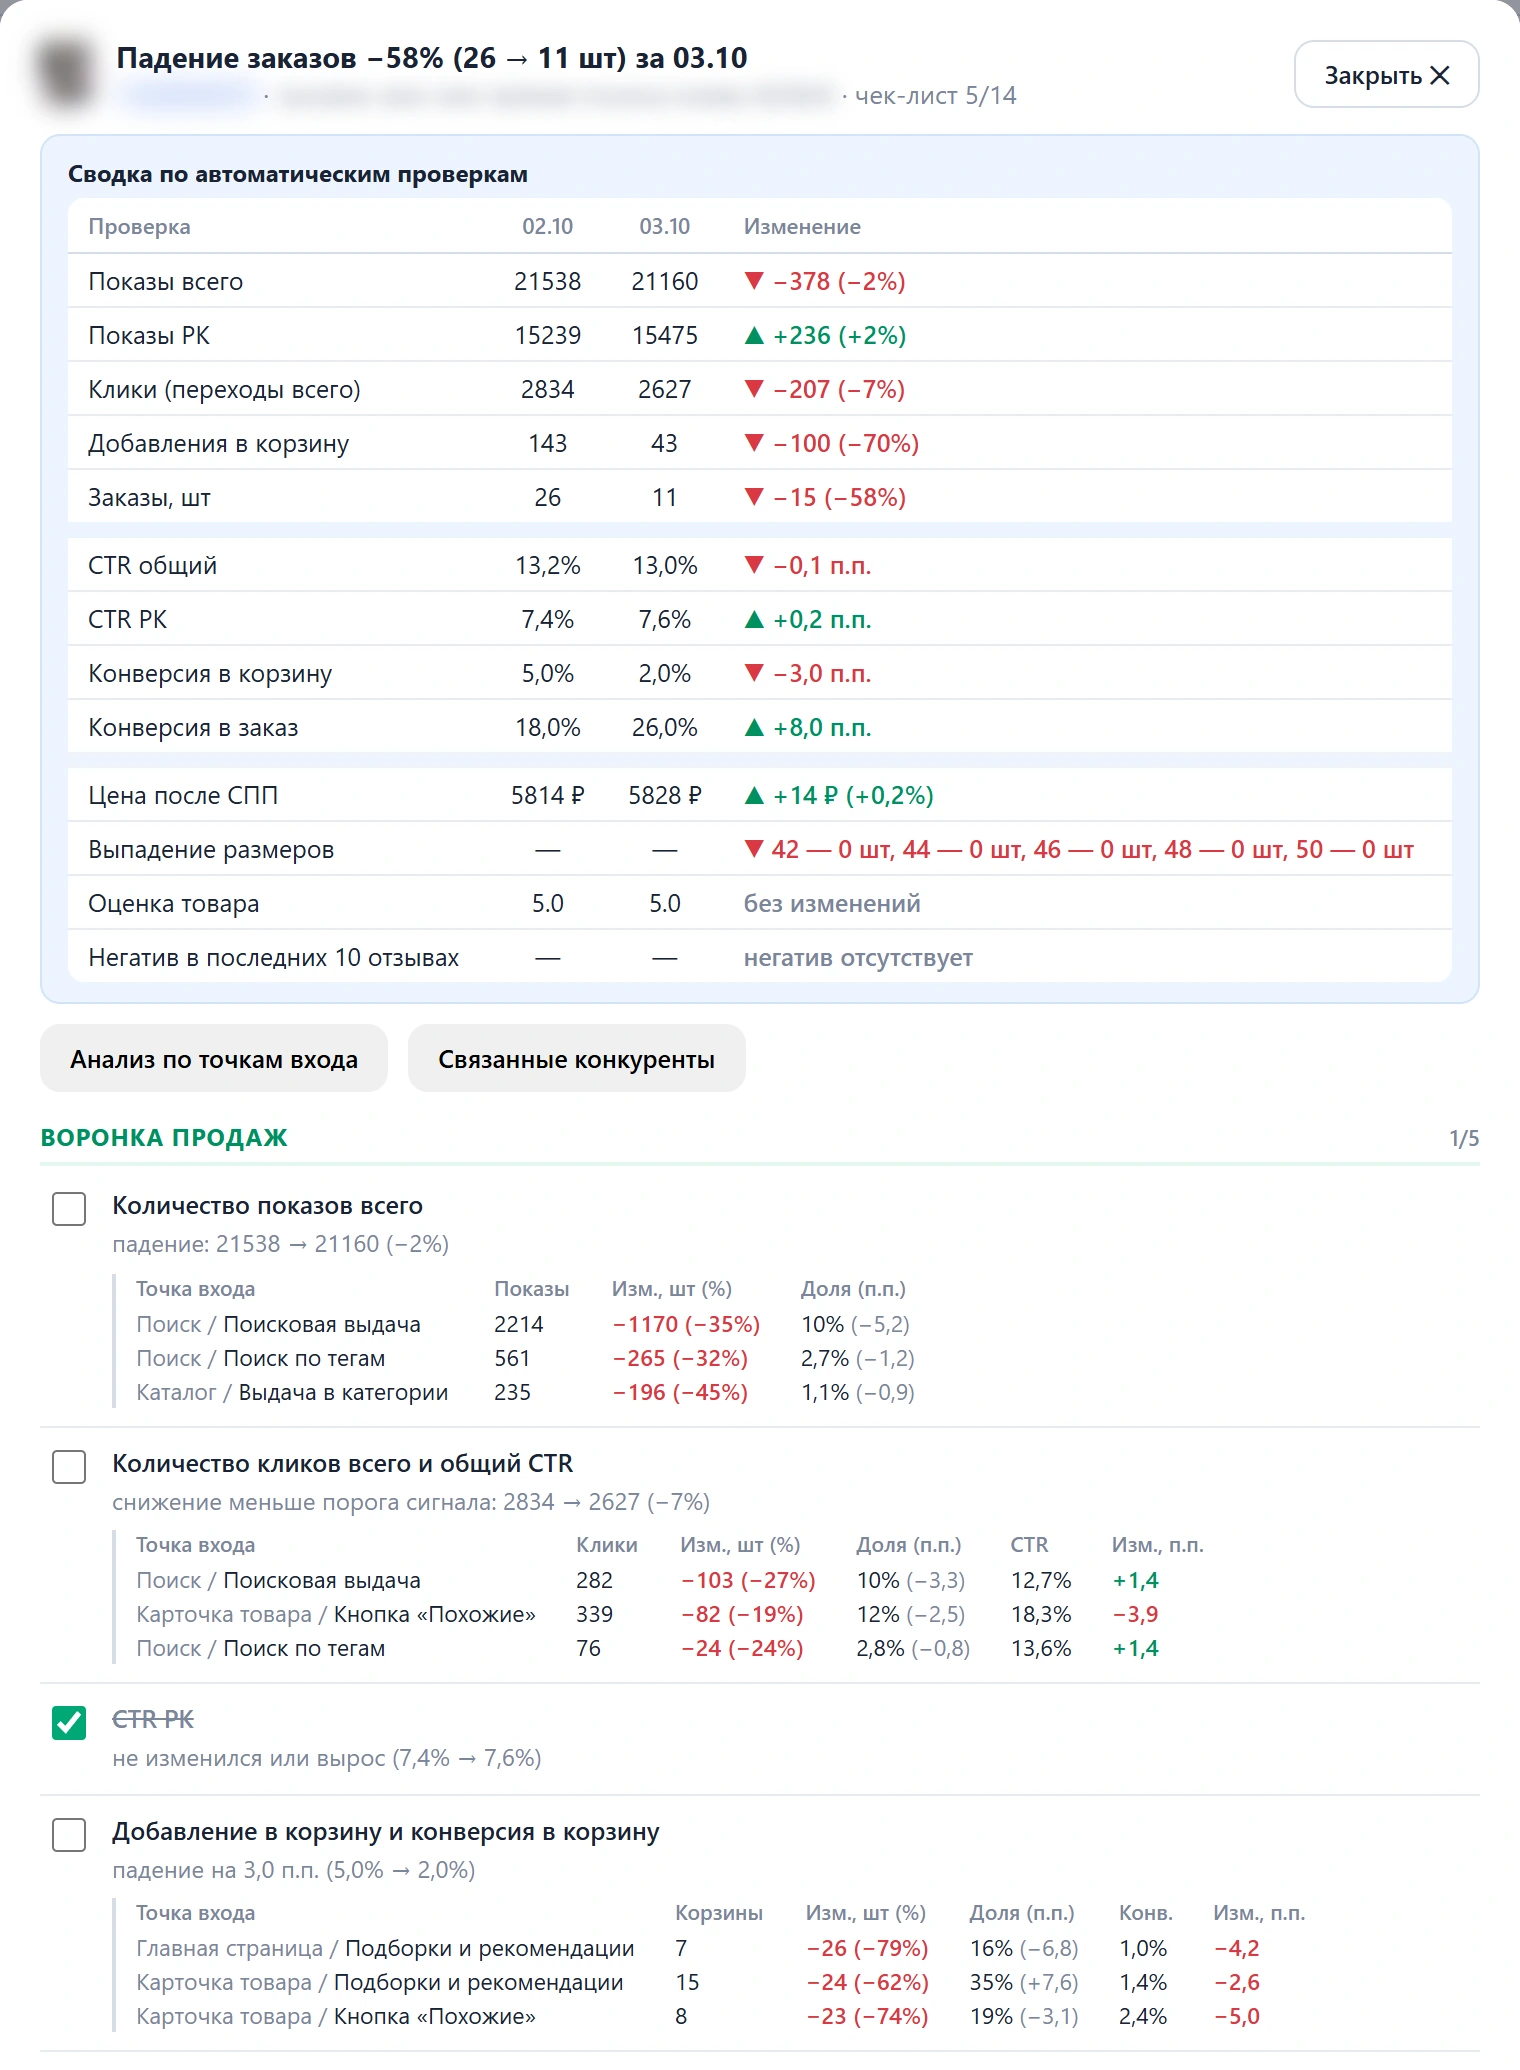Select the чек-лист 5/14 progress label

(935, 96)
